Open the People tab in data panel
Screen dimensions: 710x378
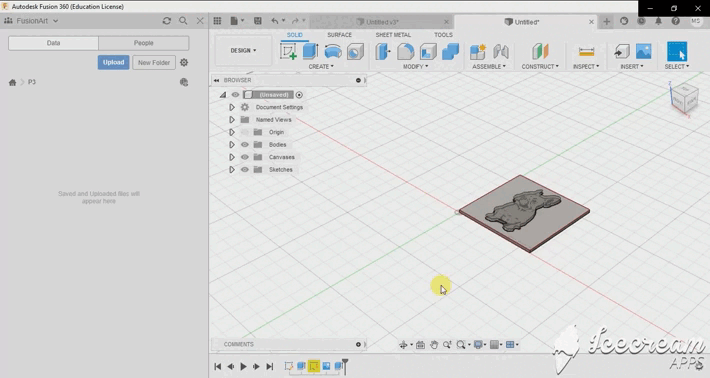click(144, 43)
